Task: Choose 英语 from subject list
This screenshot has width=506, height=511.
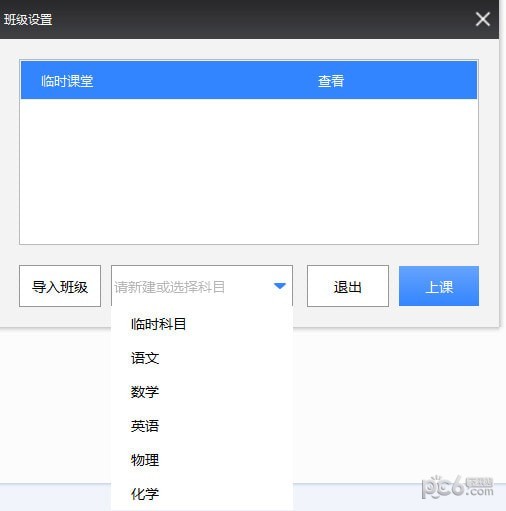Action: click(202, 426)
